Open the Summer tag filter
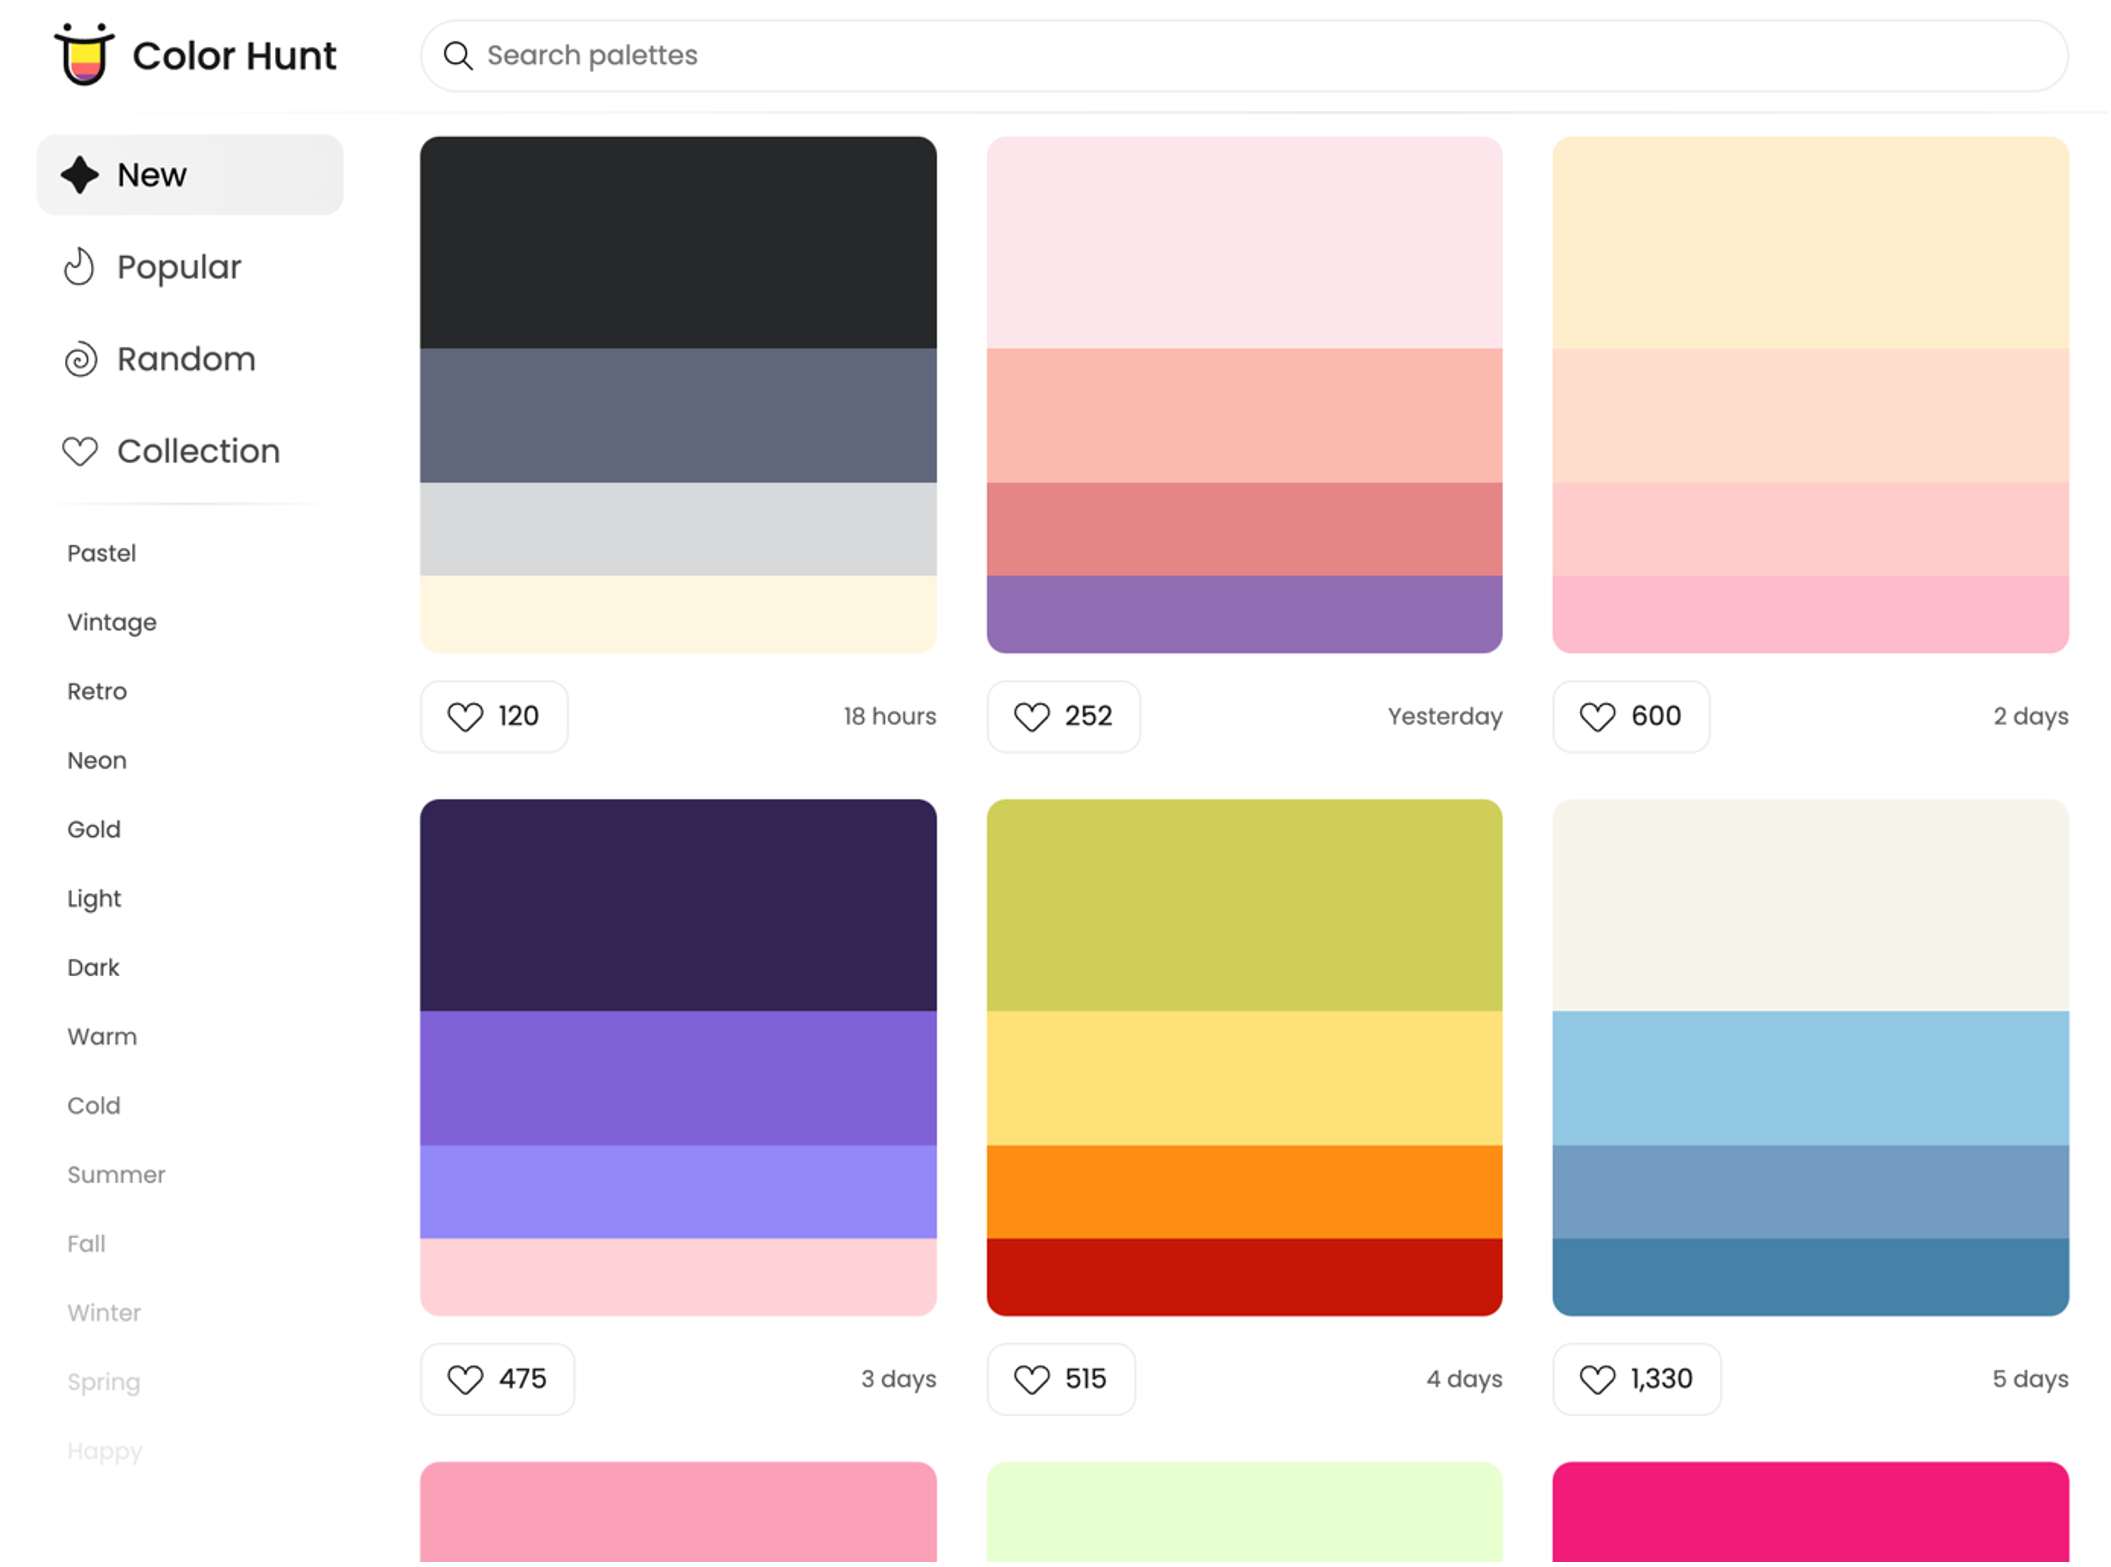Image resolution: width=2111 pixels, height=1567 pixels. (116, 1174)
